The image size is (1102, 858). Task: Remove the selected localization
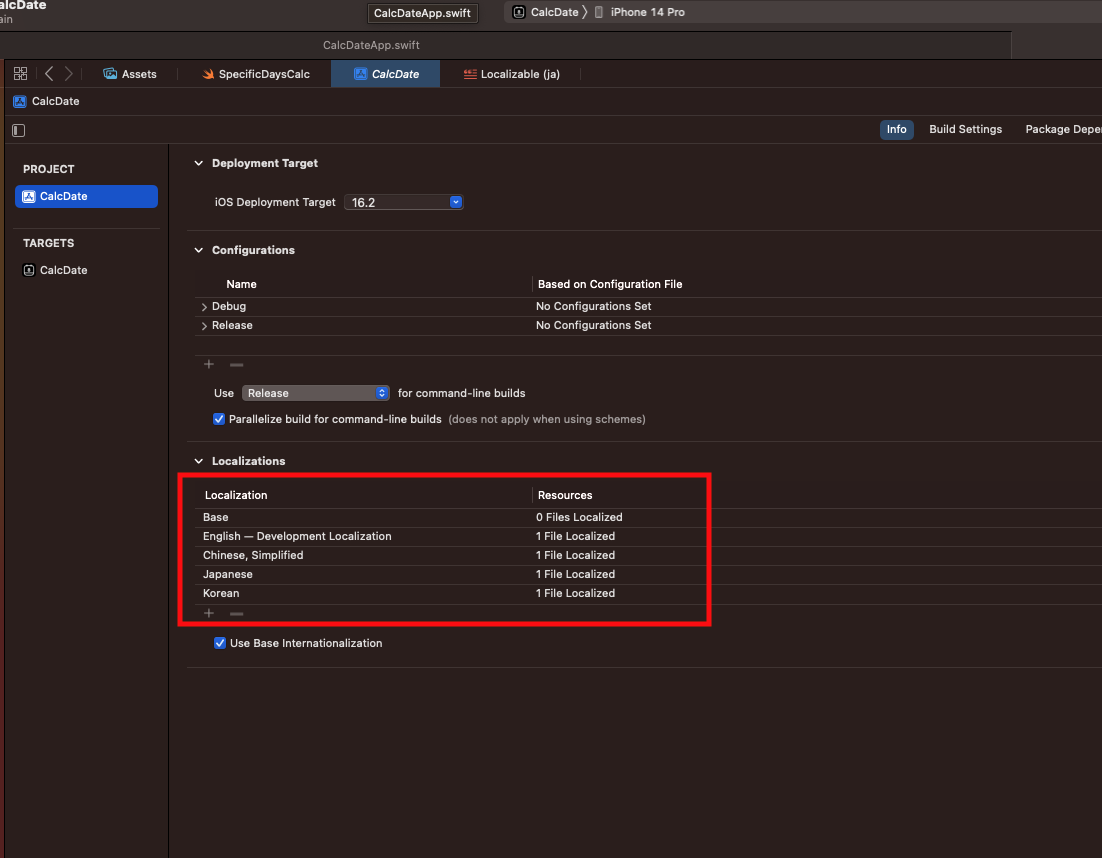[237, 613]
